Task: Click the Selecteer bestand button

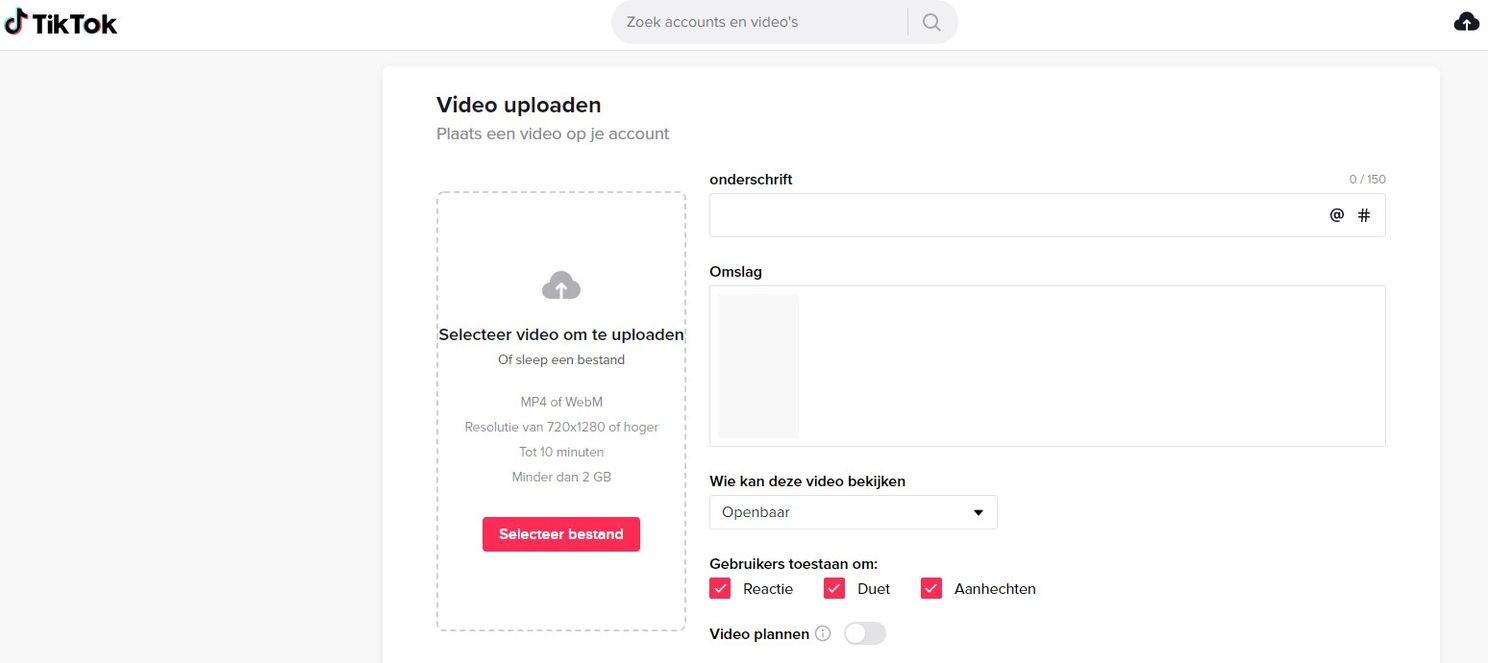Action: click(x=561, y=534)
